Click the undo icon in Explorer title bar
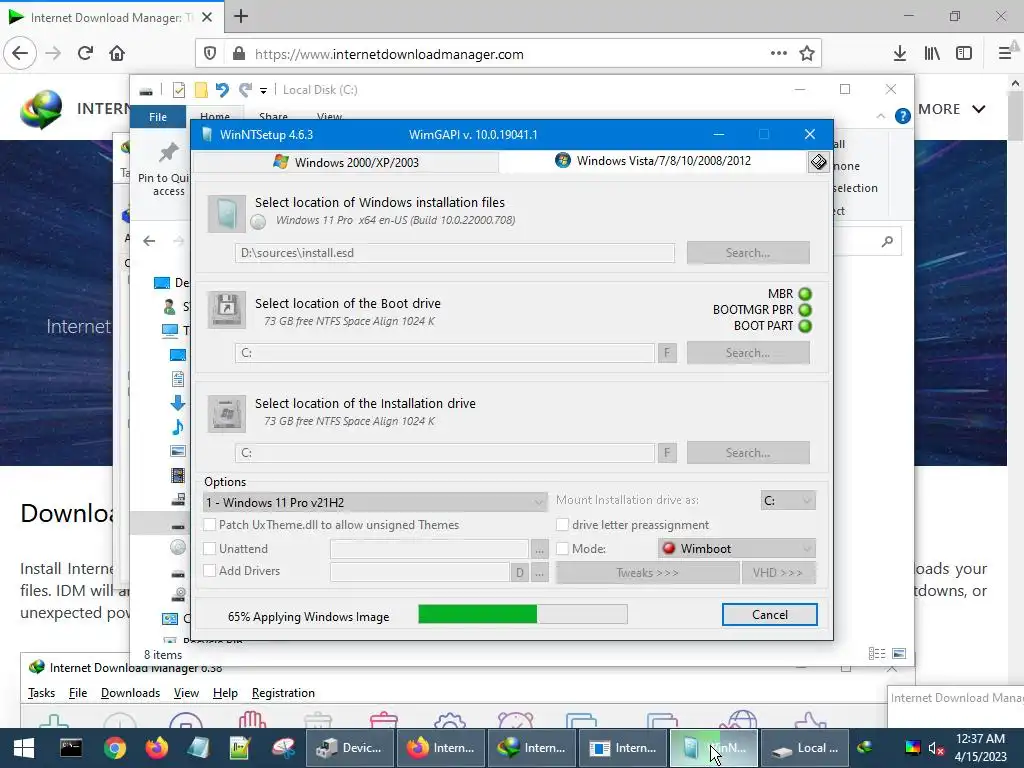 tap(222, 90)
